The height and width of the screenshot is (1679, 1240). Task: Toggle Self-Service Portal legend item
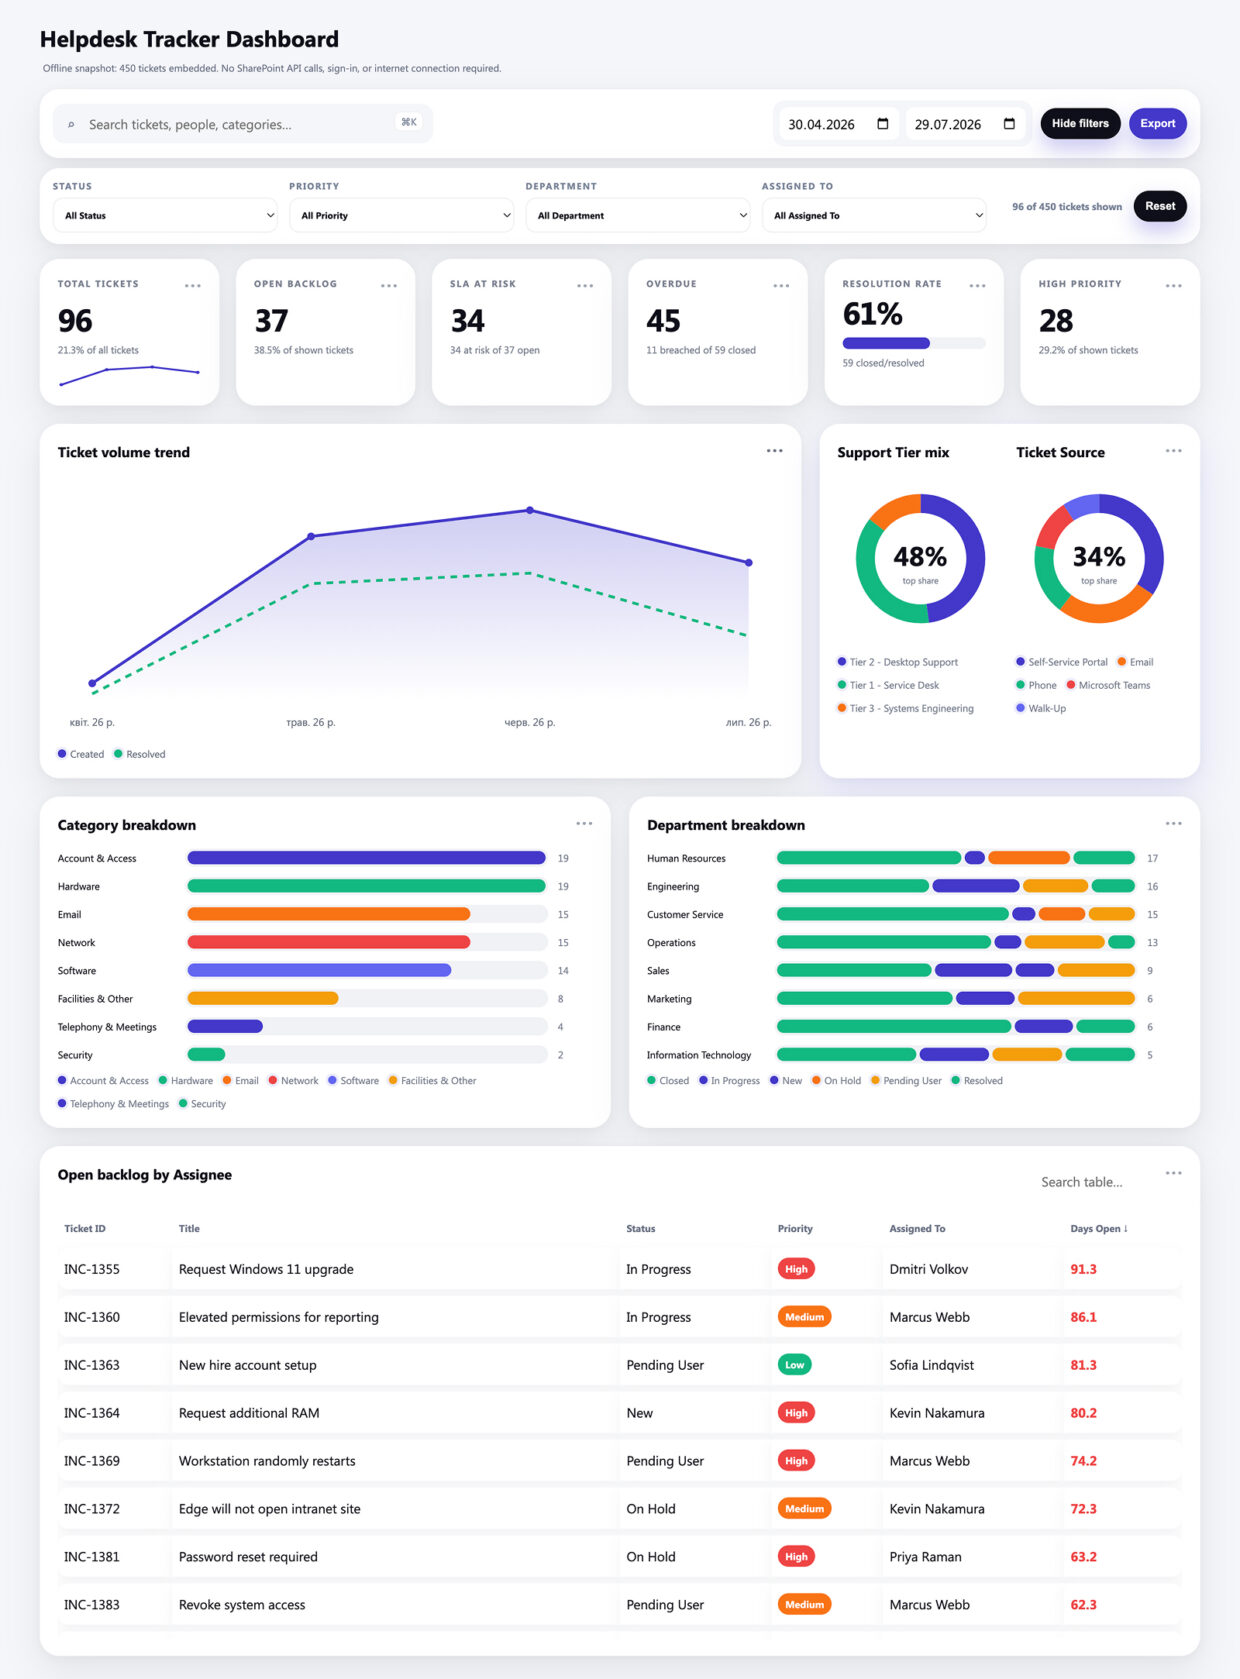[1062, 662]
